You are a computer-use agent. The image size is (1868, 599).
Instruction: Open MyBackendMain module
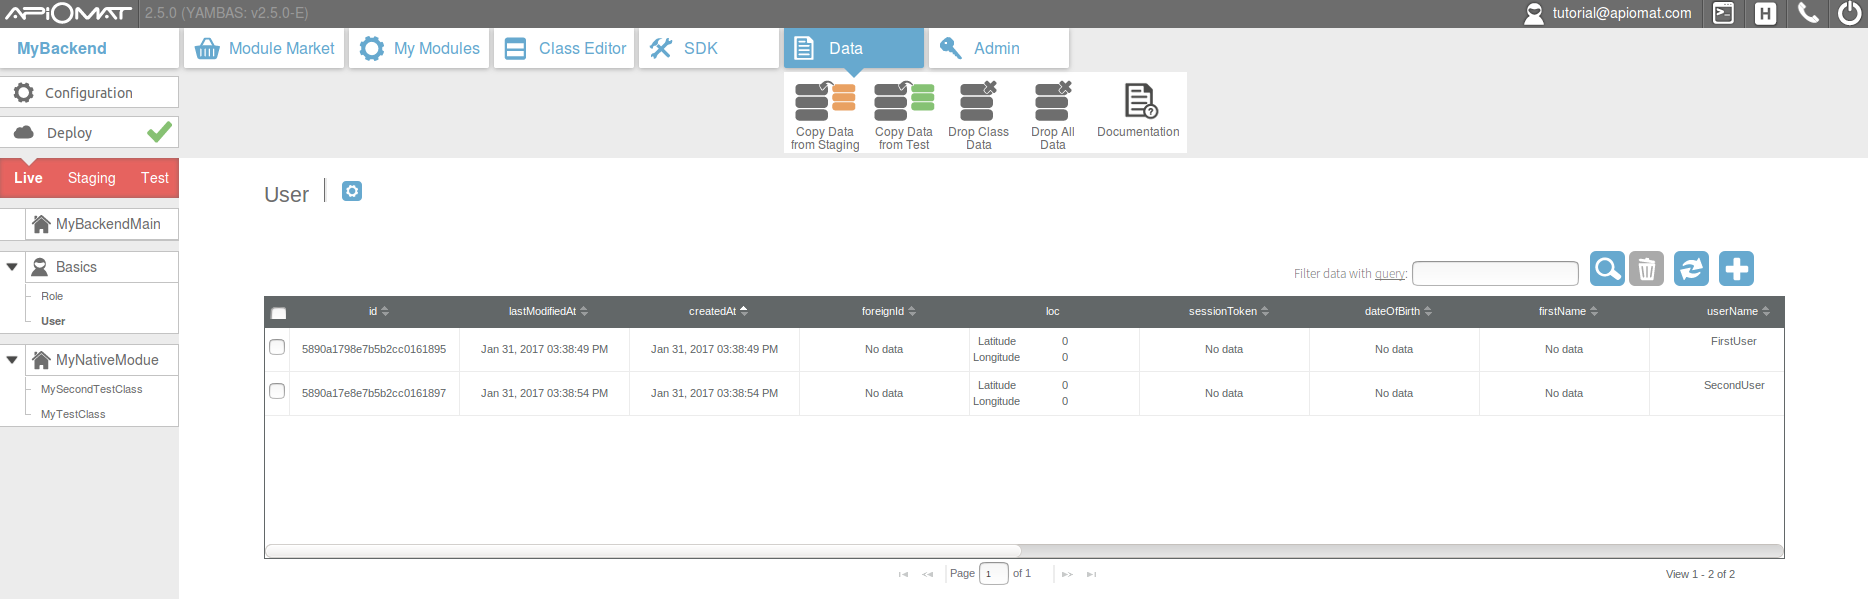click(102, 224)
